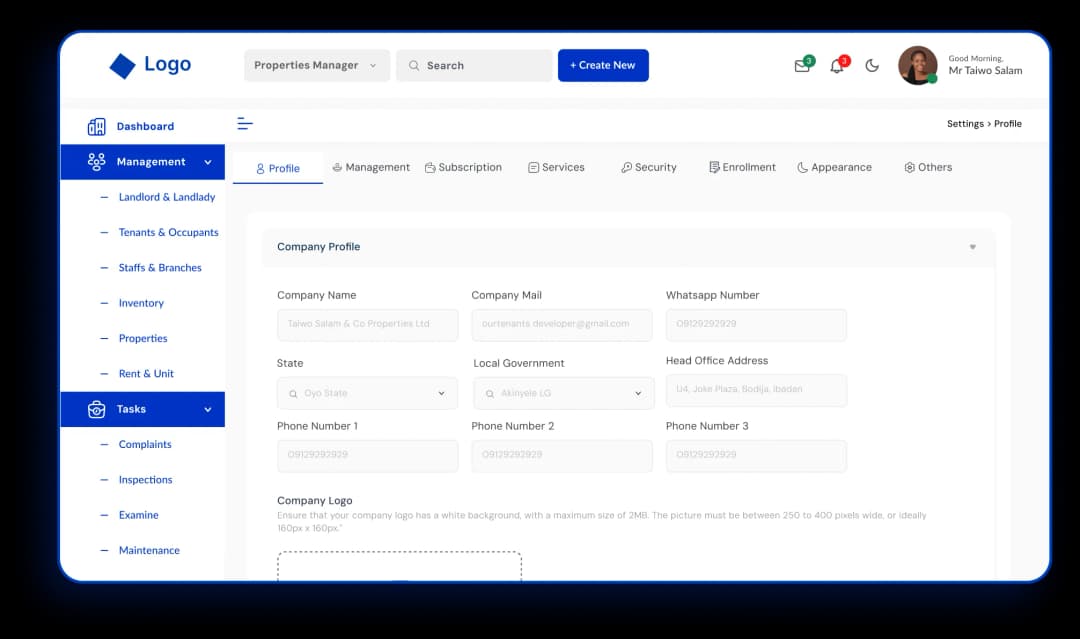The width and height of the screenshot is (1080, 639).
Task: Select the Appearance tab
Action: 834,168
